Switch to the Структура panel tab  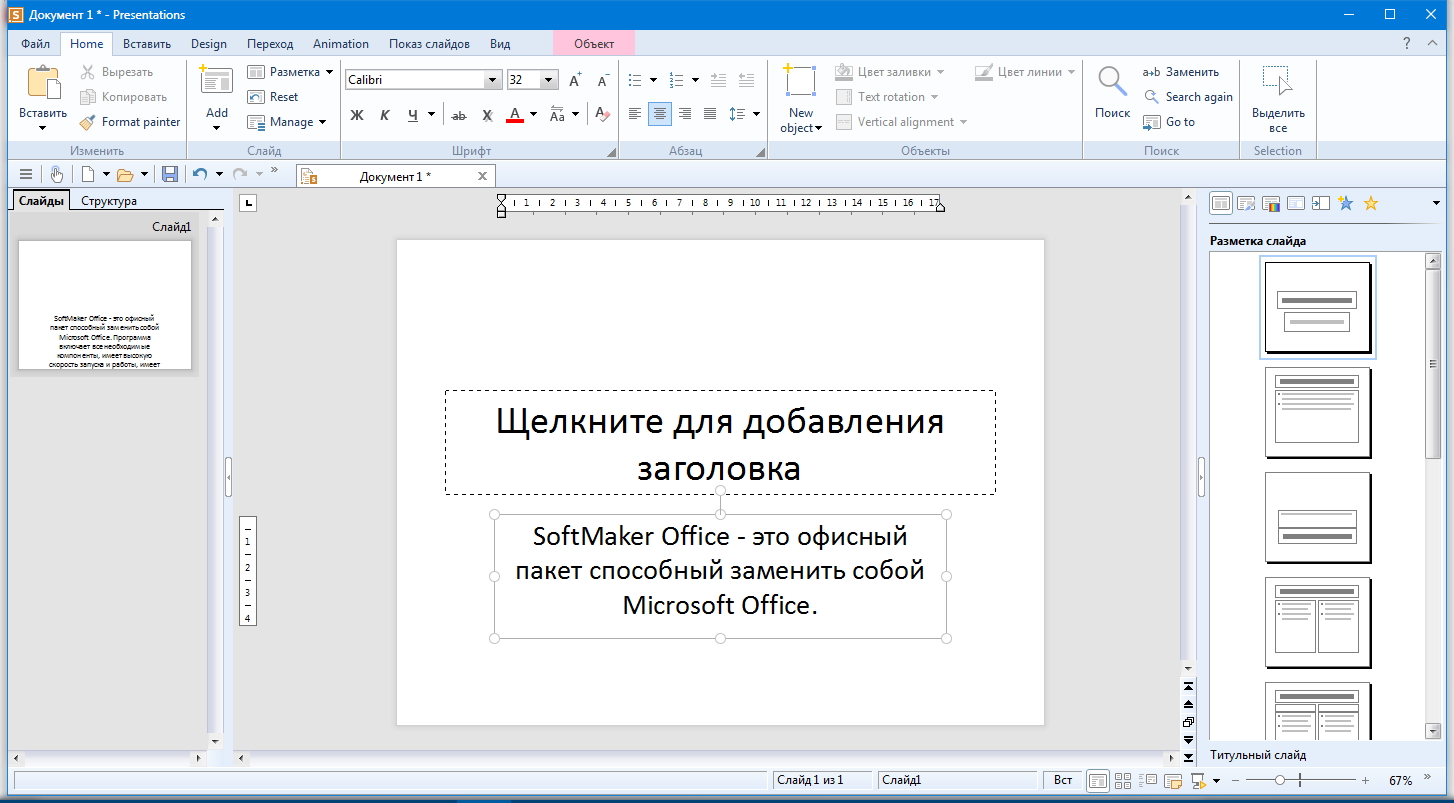[x=109, y=201]
